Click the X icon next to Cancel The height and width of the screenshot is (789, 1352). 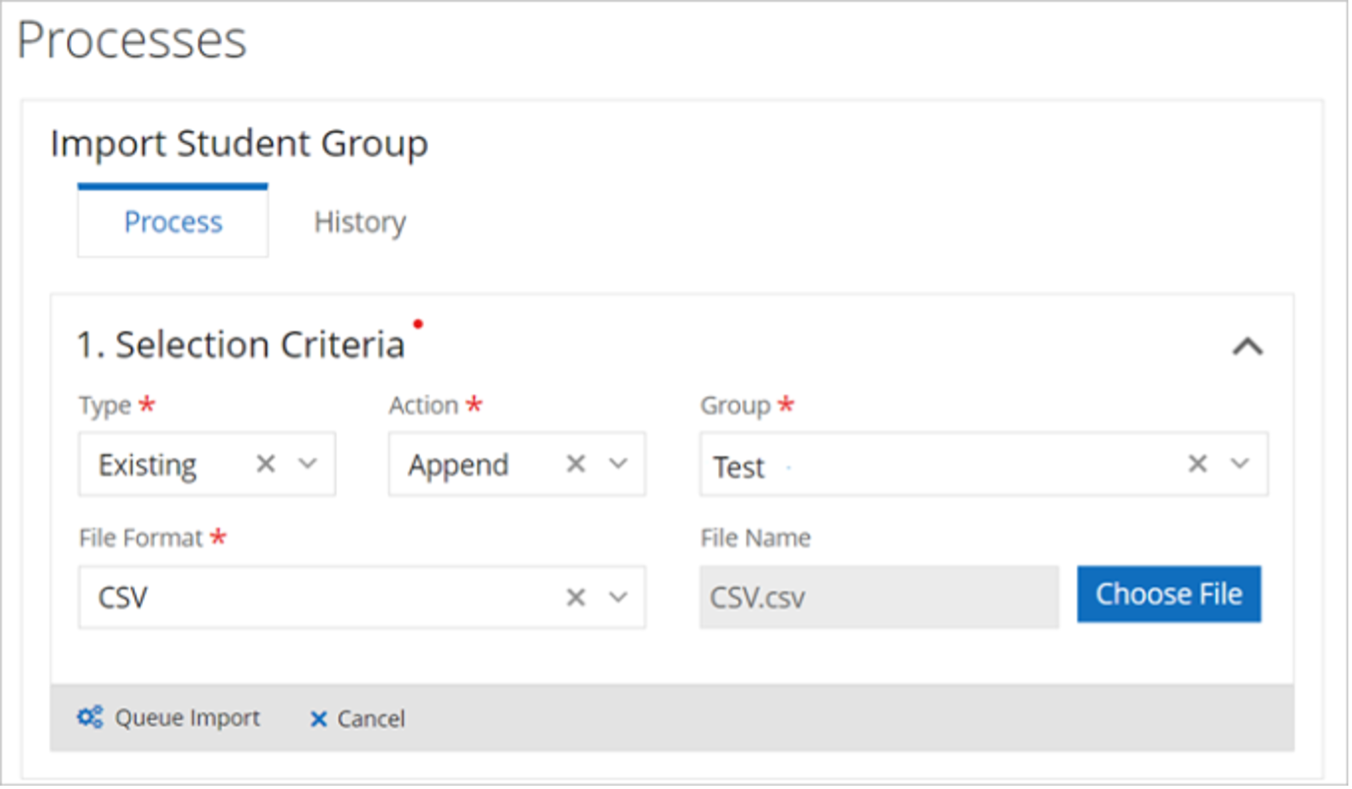318,718
